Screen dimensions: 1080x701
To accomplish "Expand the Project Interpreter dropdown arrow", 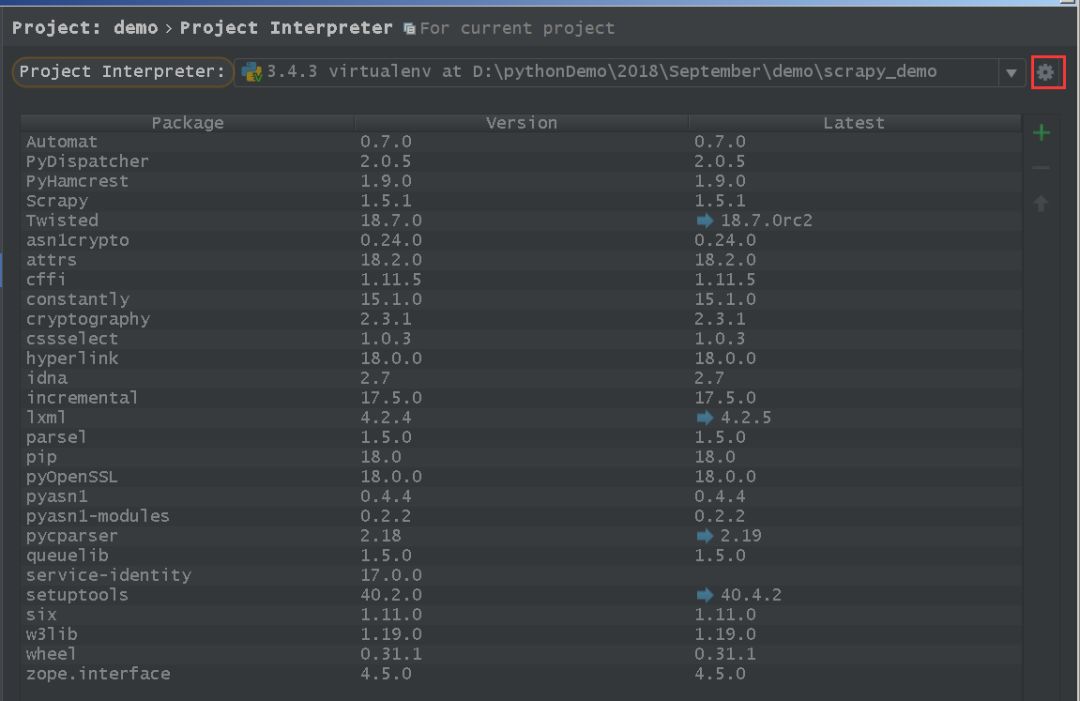I will click(1011, 72).
